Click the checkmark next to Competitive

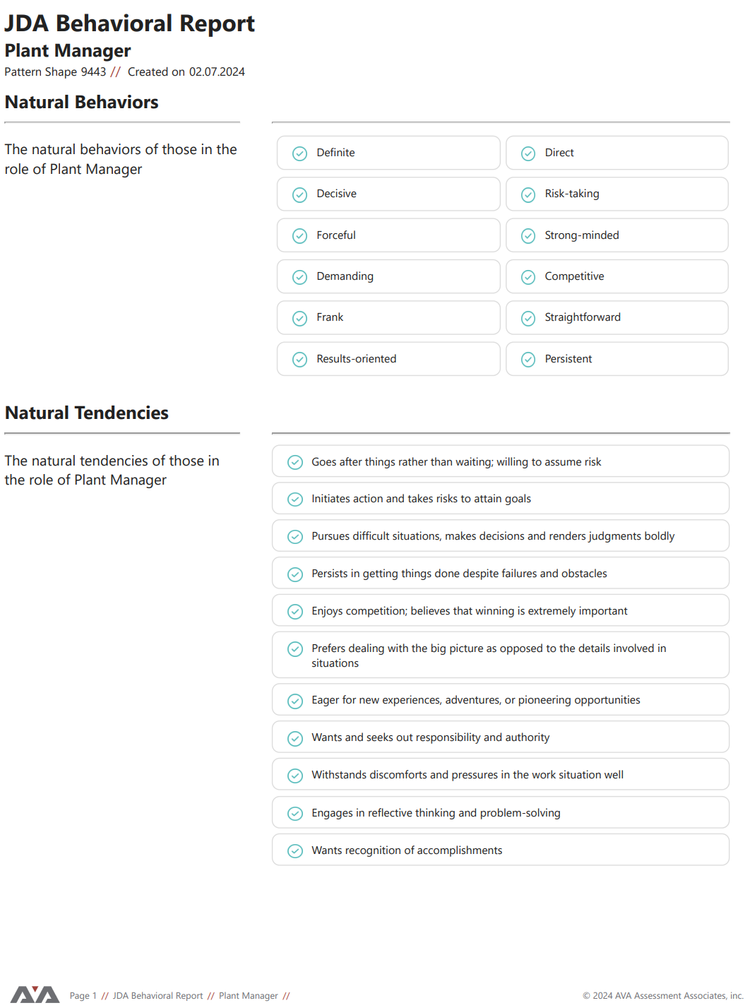[528, 277]
